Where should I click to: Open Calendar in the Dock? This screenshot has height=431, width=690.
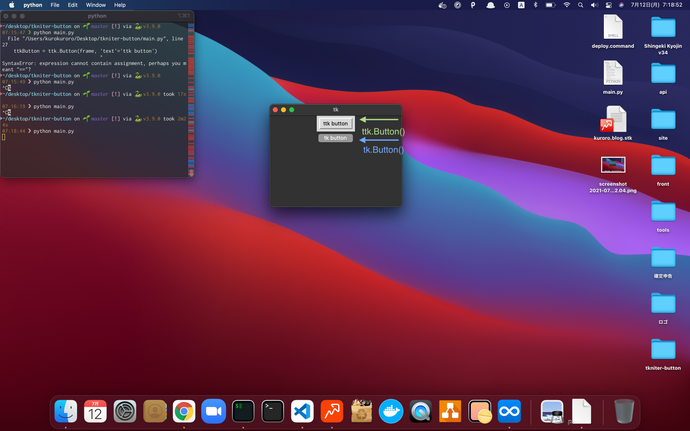point(95,411)
